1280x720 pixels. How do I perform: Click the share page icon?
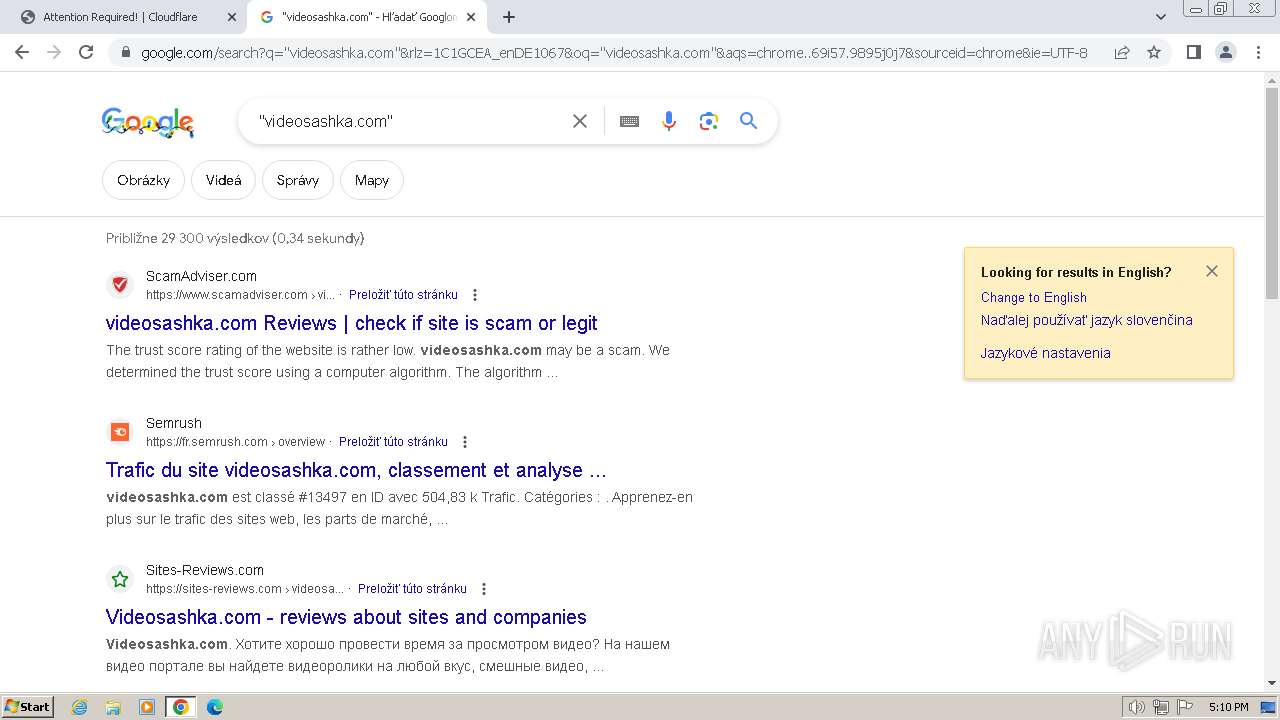[x=1122, y=52]
